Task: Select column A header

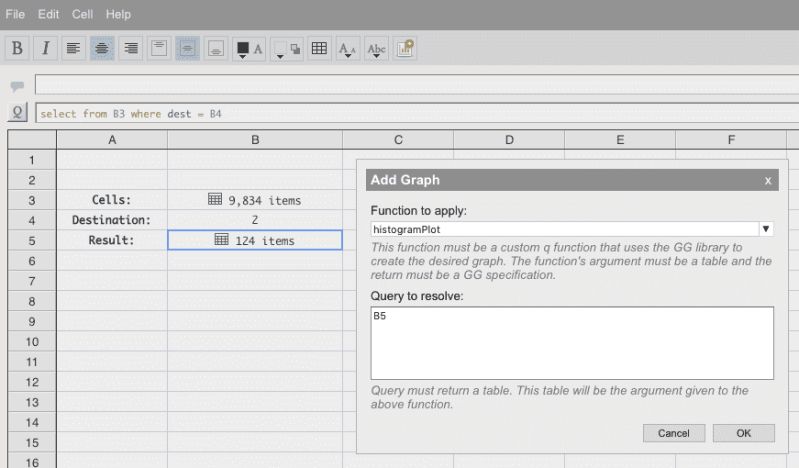Action: [112, 140]
